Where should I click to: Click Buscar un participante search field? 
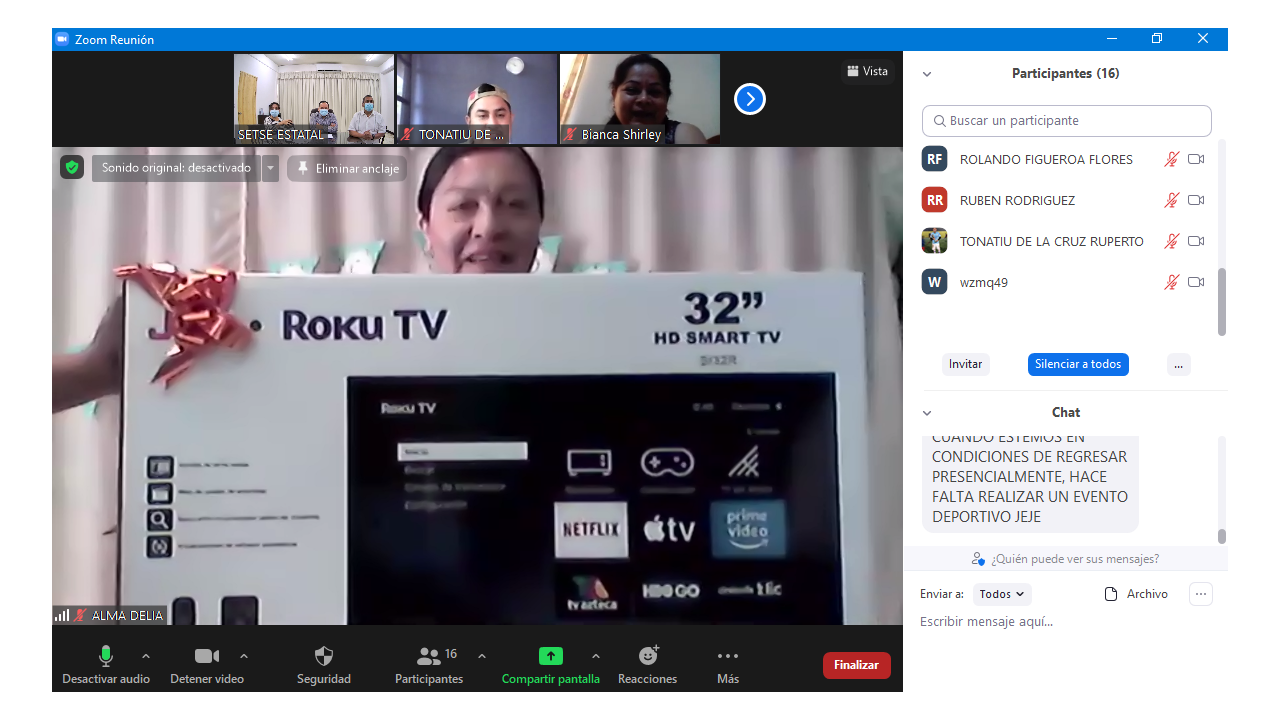tap(1067, 121)
